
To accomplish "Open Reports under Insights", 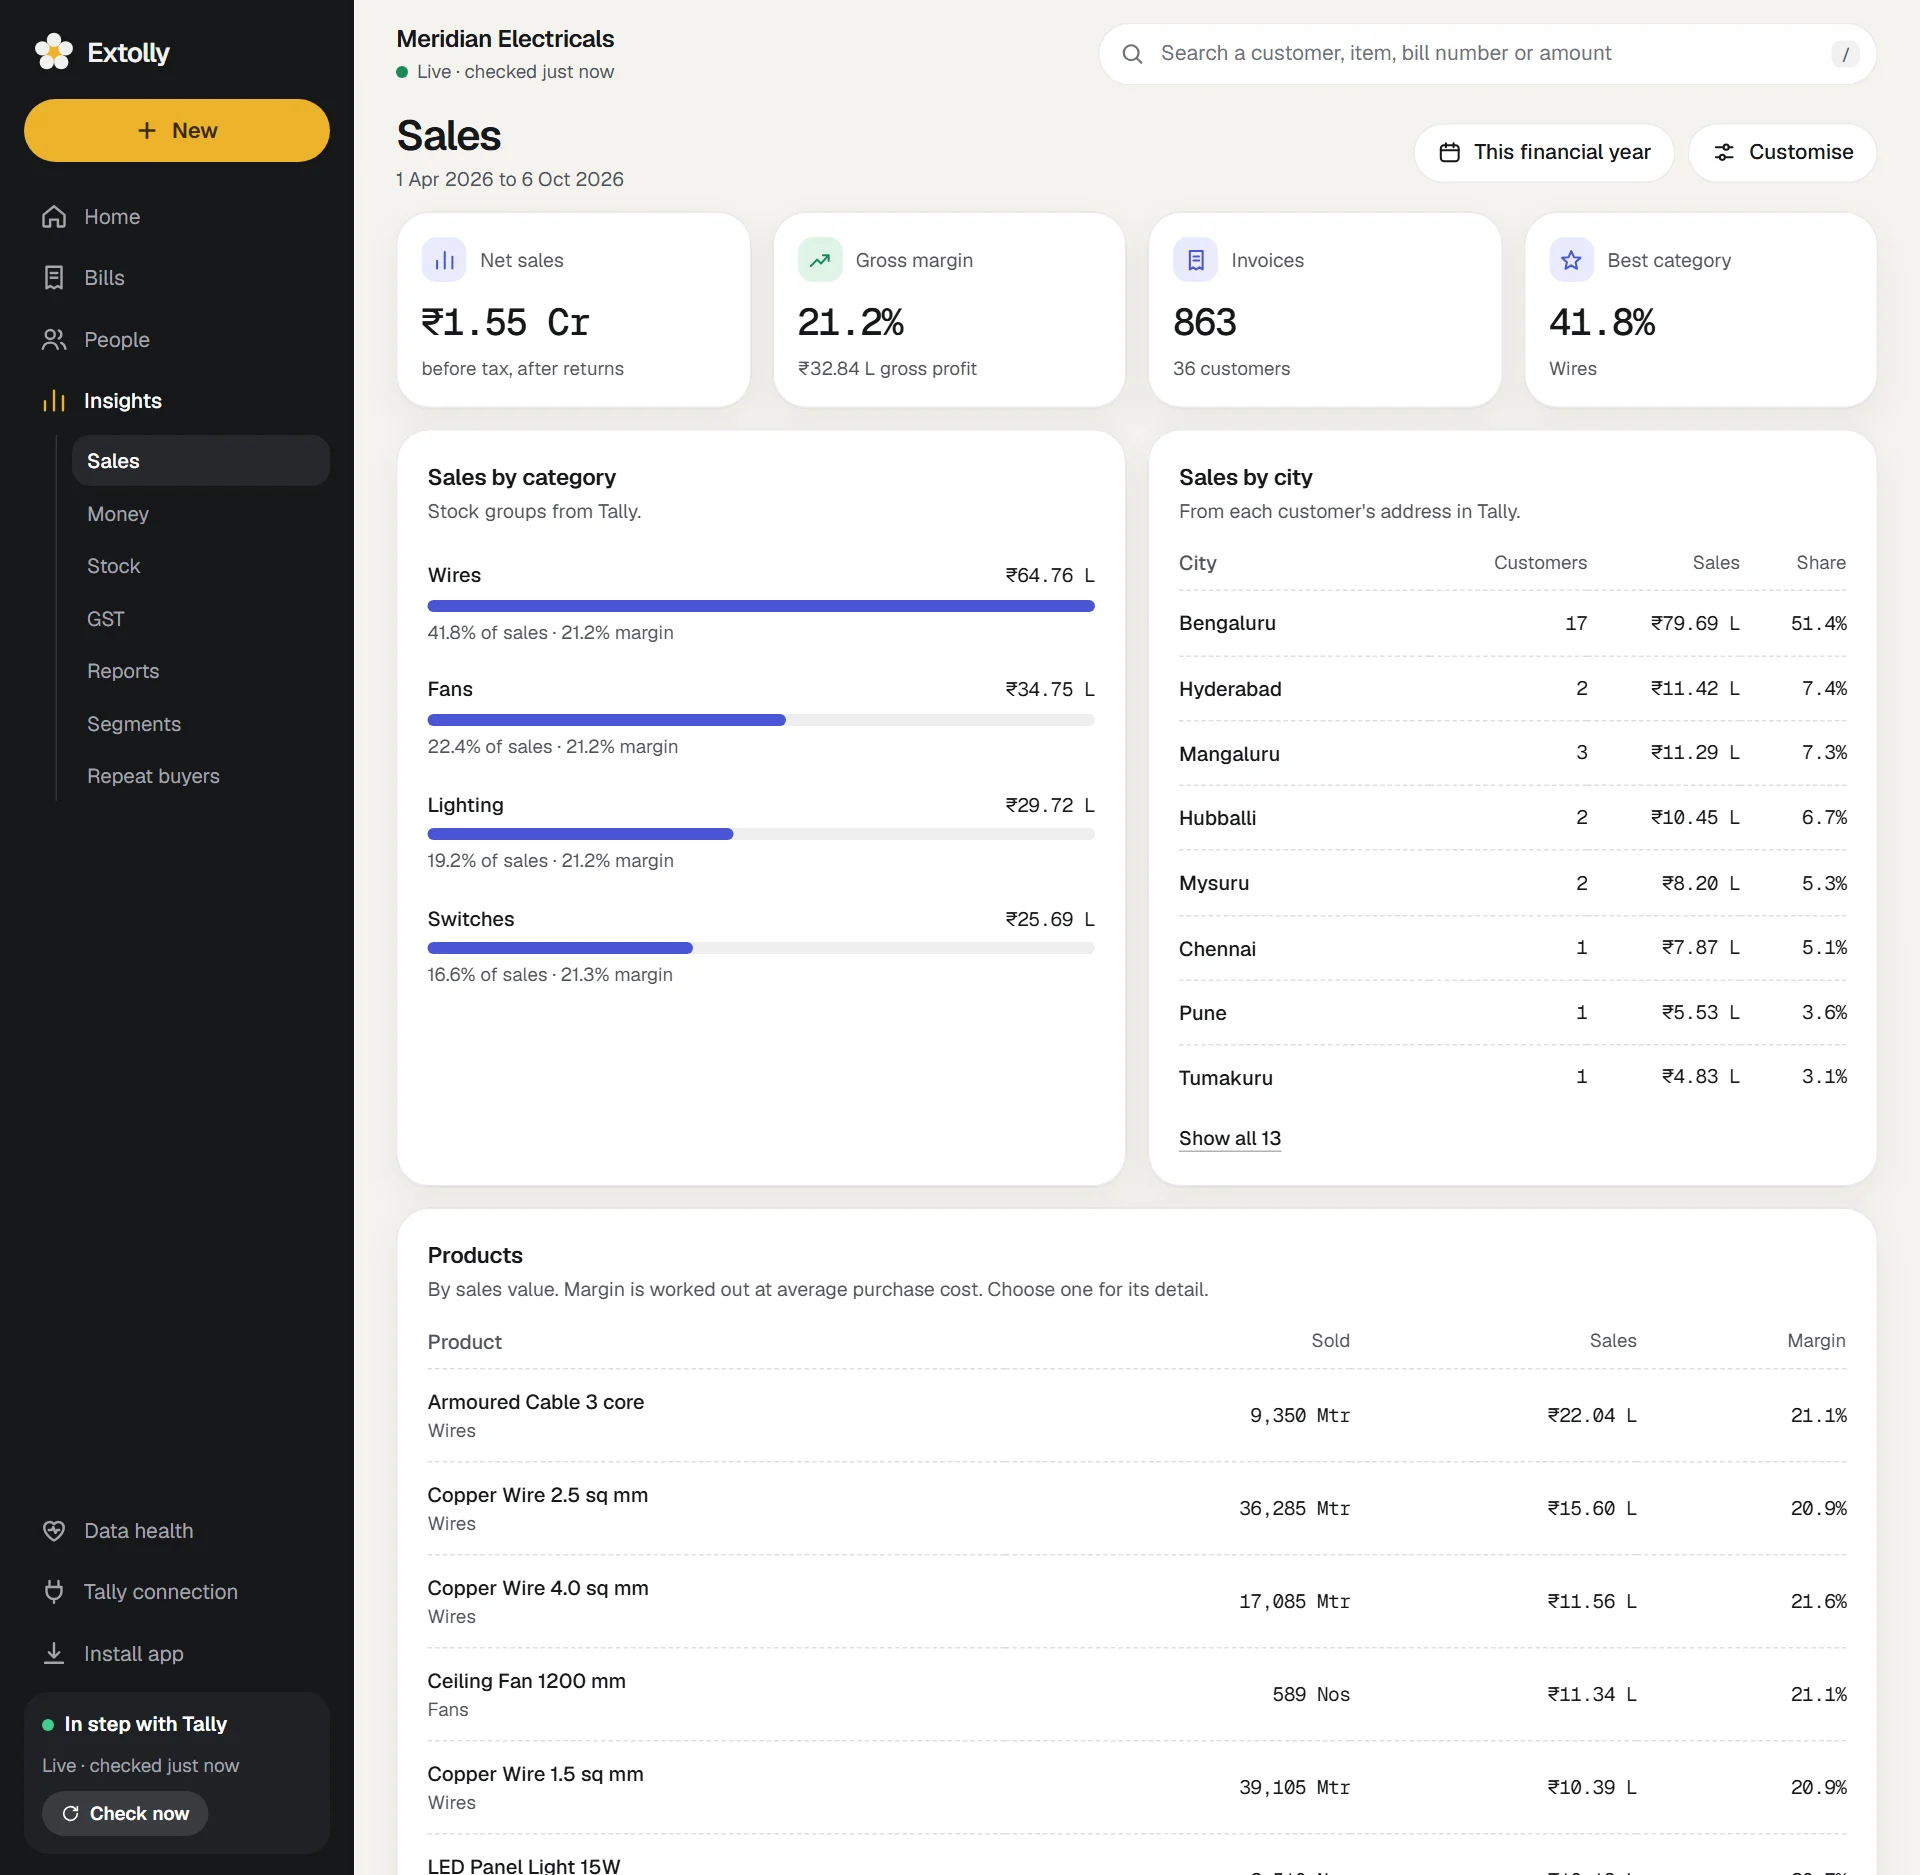I will [x=201, y=671].
